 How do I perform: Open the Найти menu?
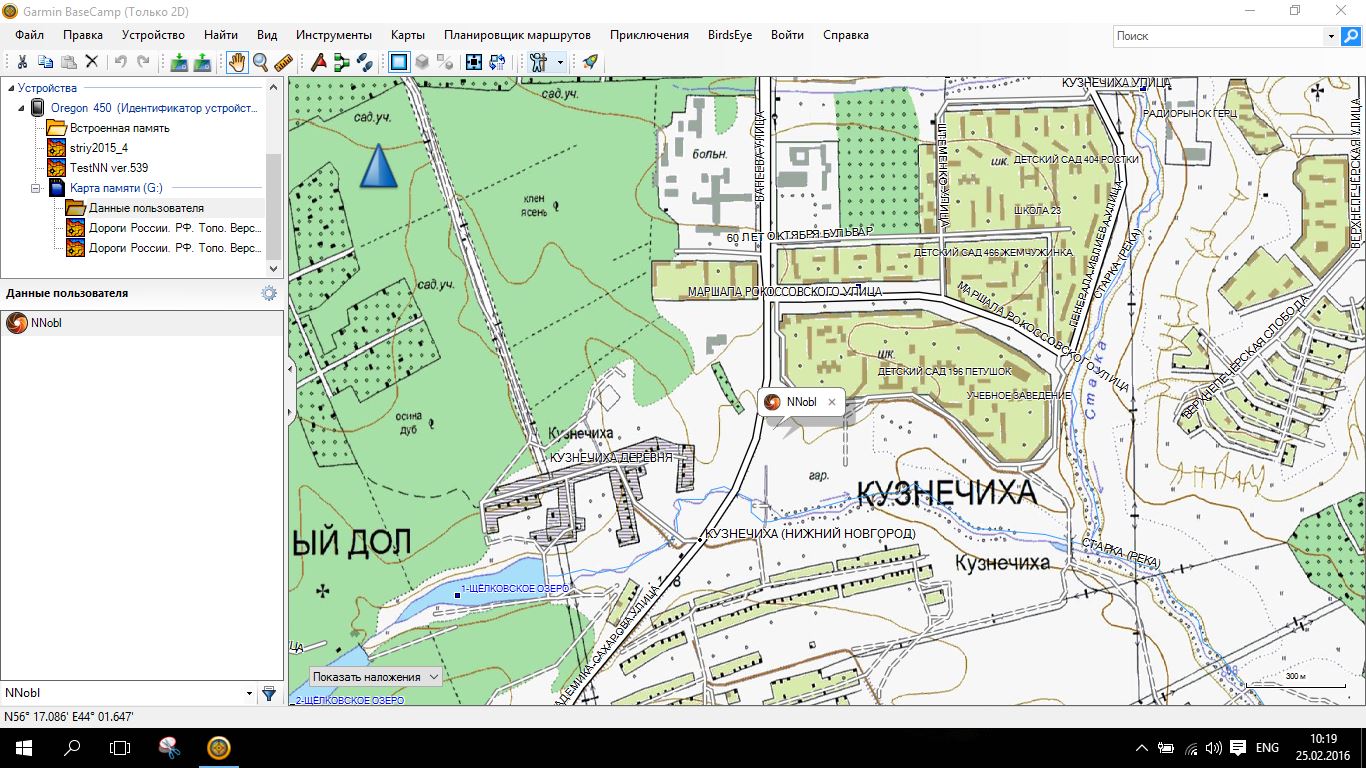pyautogui.click(x=221, y=35)
